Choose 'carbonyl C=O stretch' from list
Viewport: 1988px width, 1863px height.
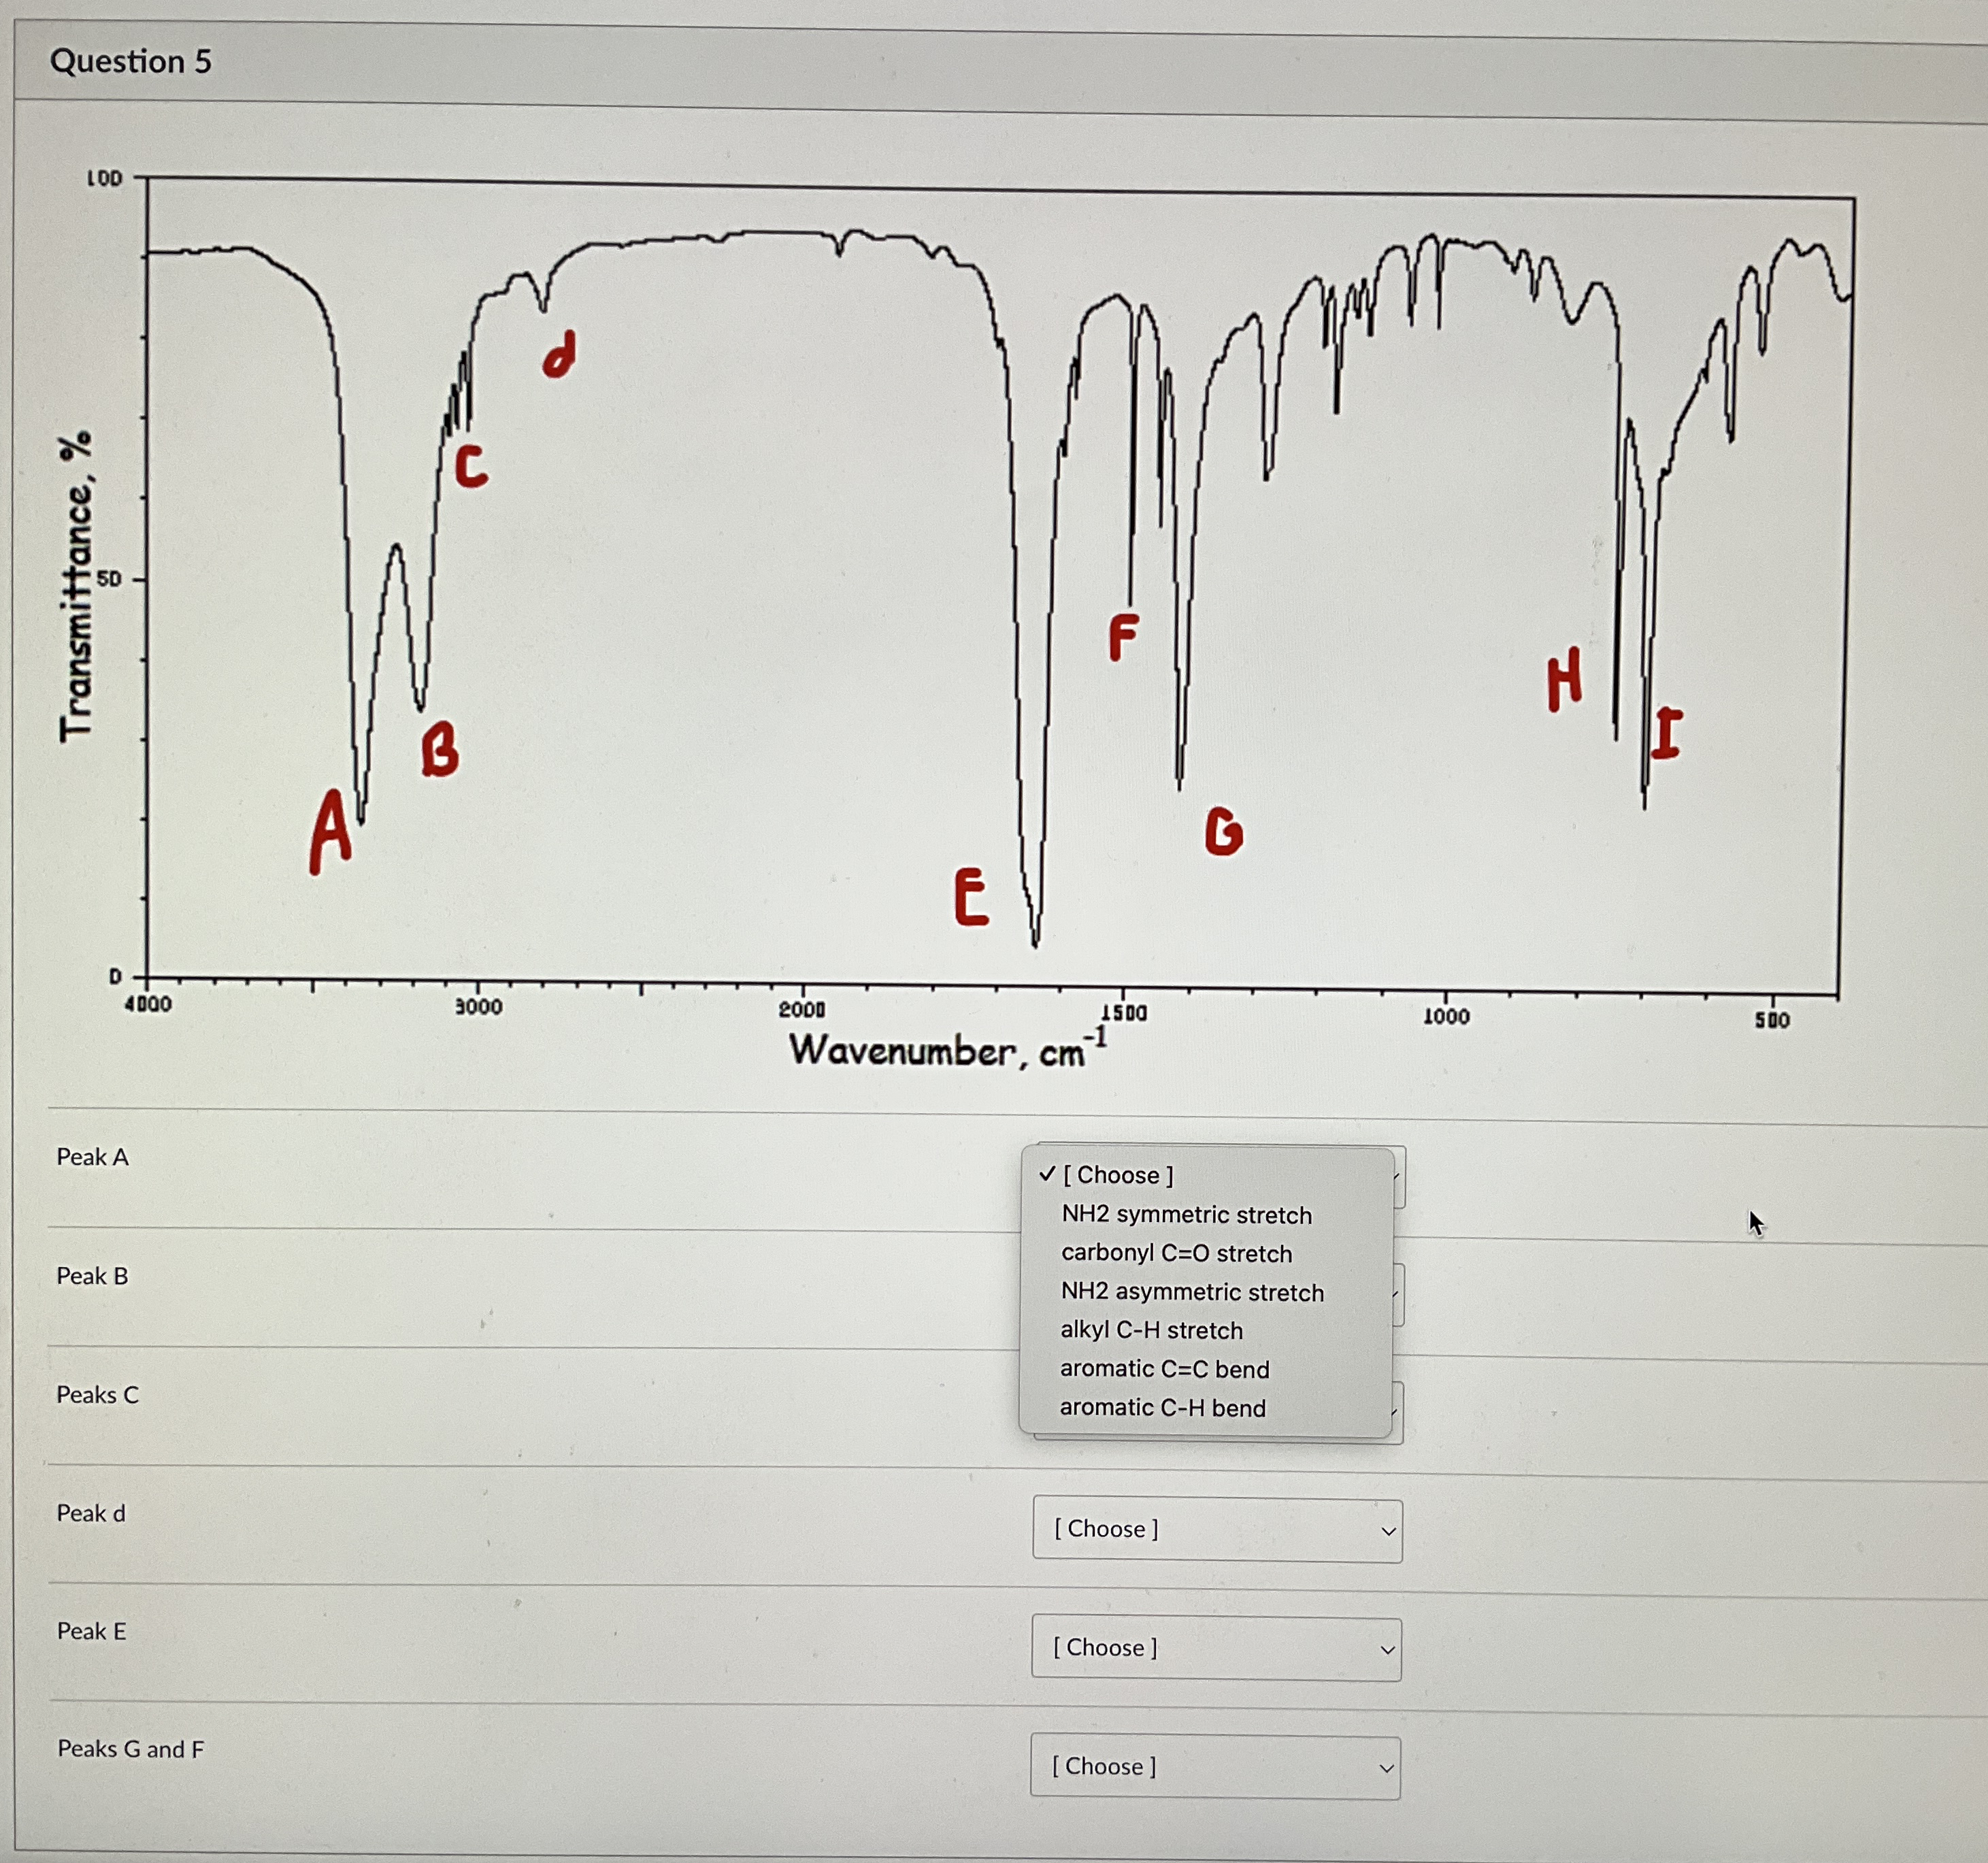coord(1176,1253)
